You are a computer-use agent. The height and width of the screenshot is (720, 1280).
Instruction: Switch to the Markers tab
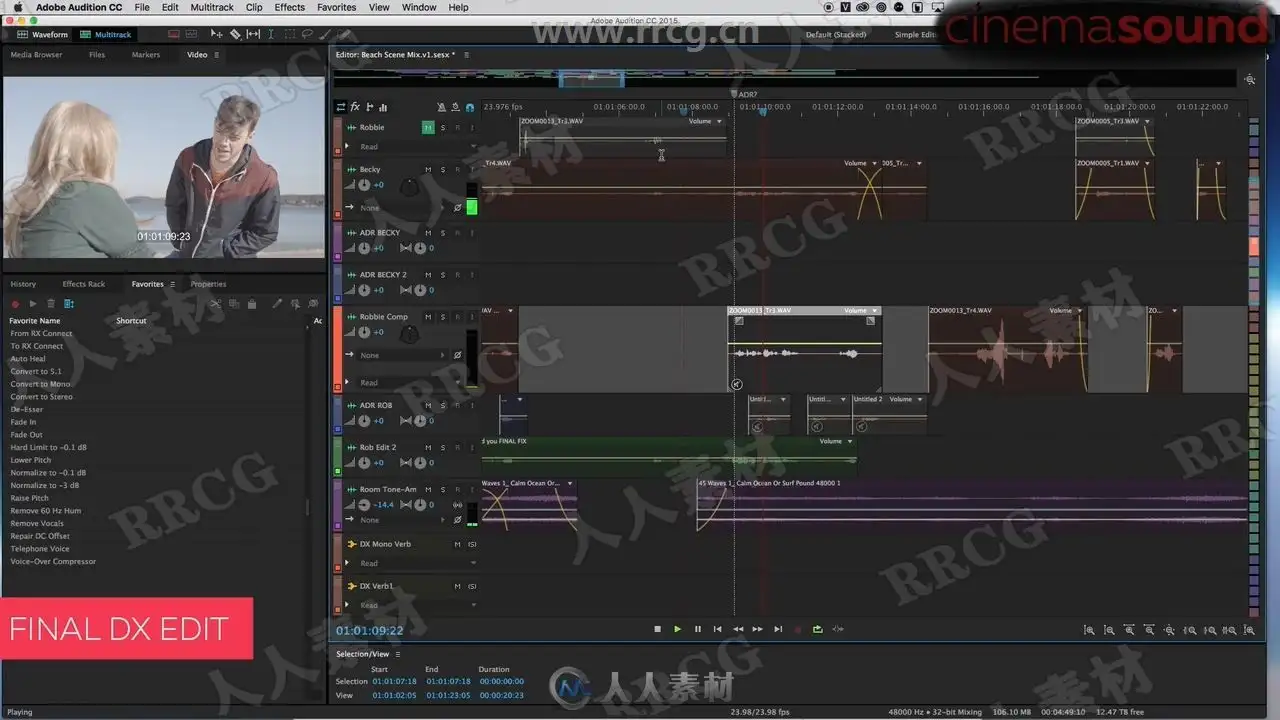click(x=146, y=55)
